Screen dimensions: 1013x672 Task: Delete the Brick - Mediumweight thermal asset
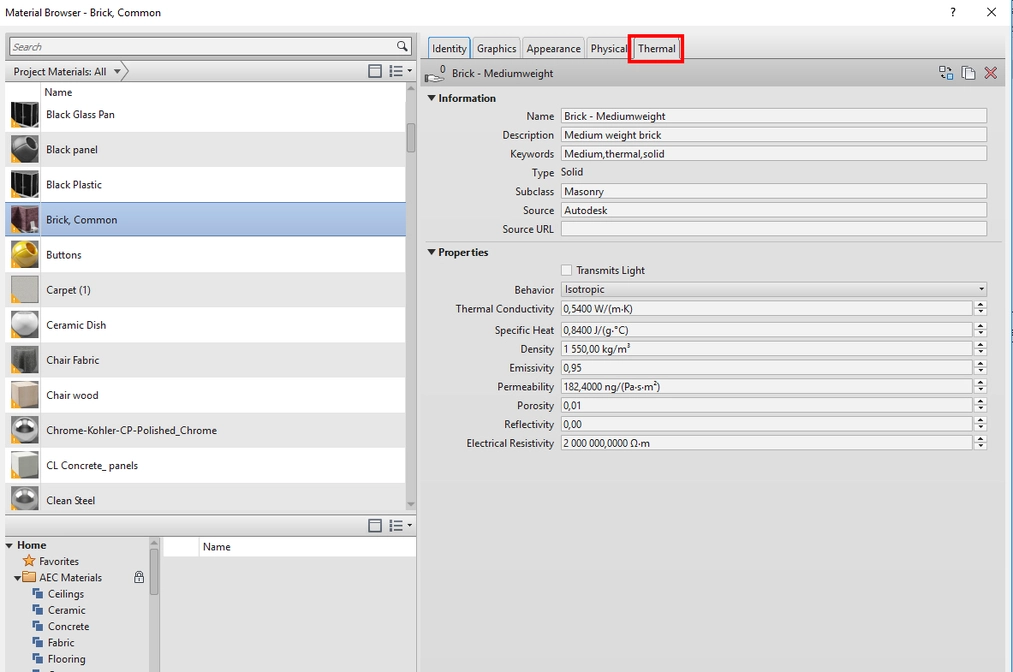point(990,72)
